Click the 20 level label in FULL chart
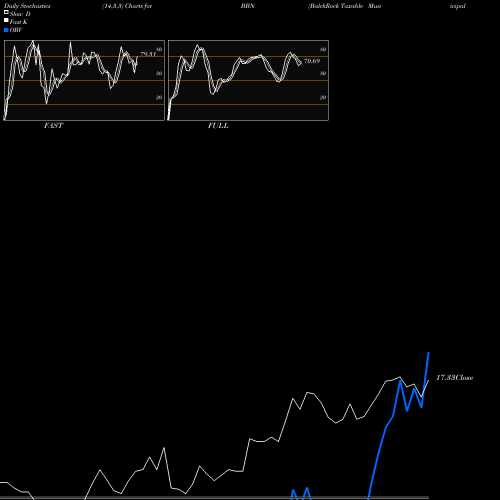This screenshot has width=500, height=500. [x=323, y=97]
